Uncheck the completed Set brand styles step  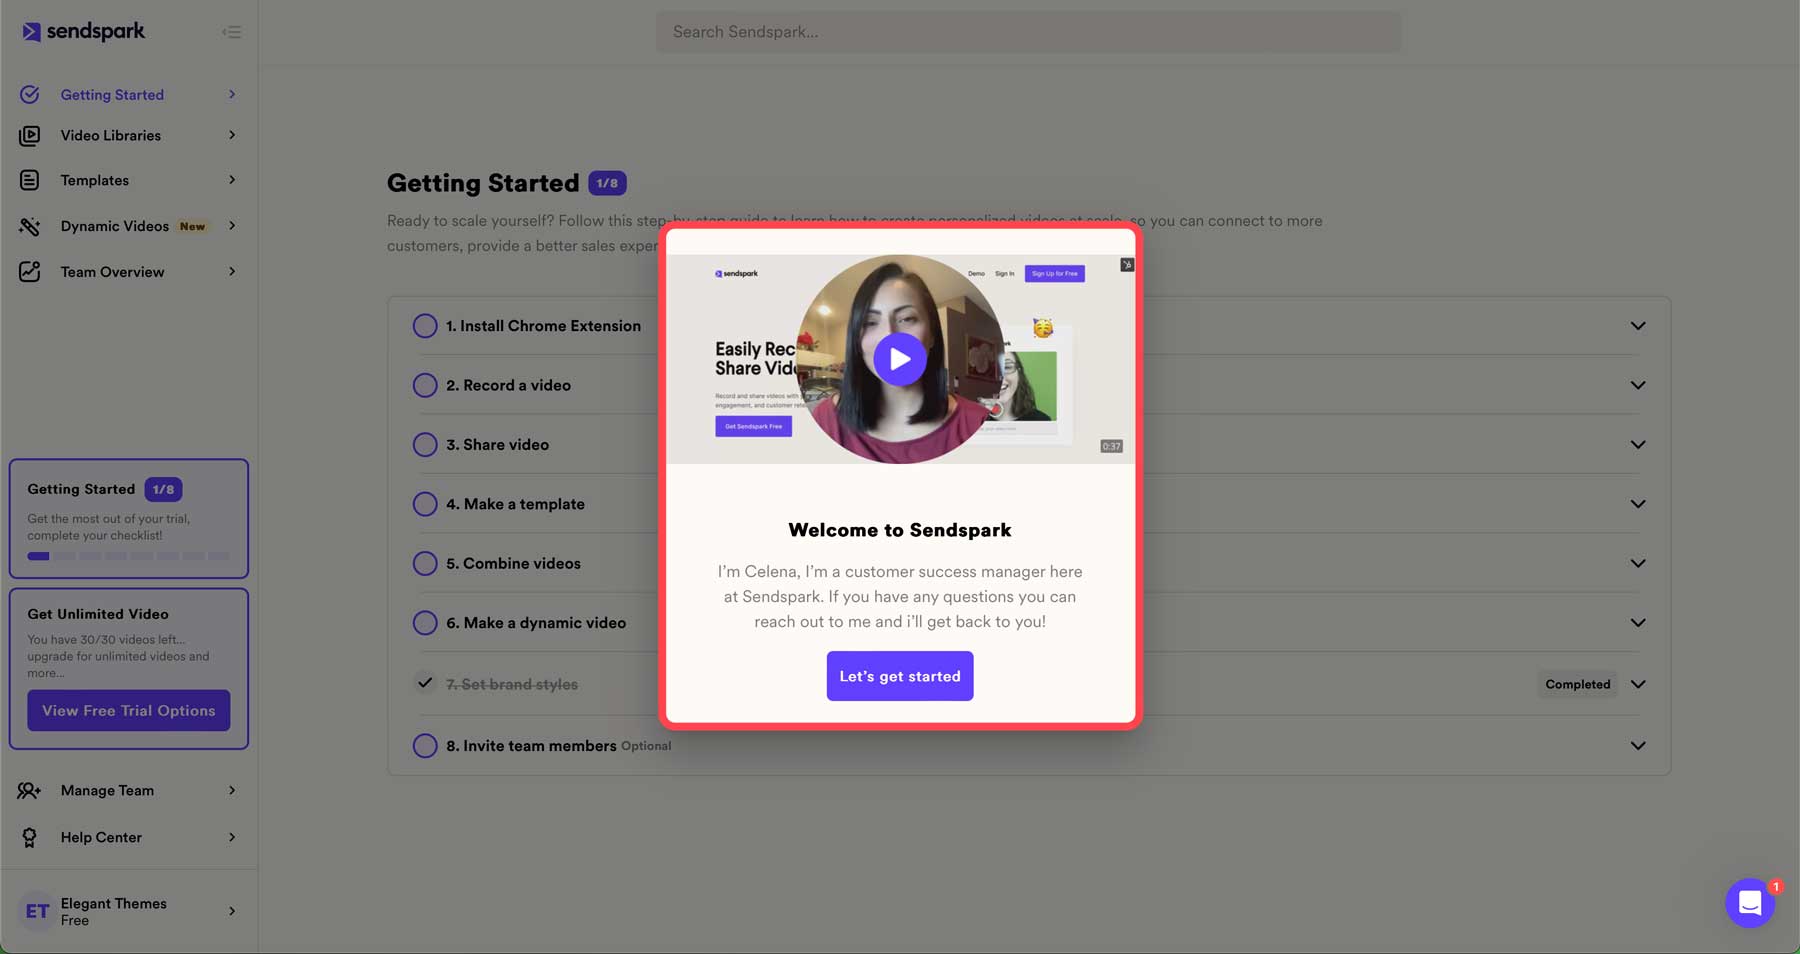click(x=425, y=684)
